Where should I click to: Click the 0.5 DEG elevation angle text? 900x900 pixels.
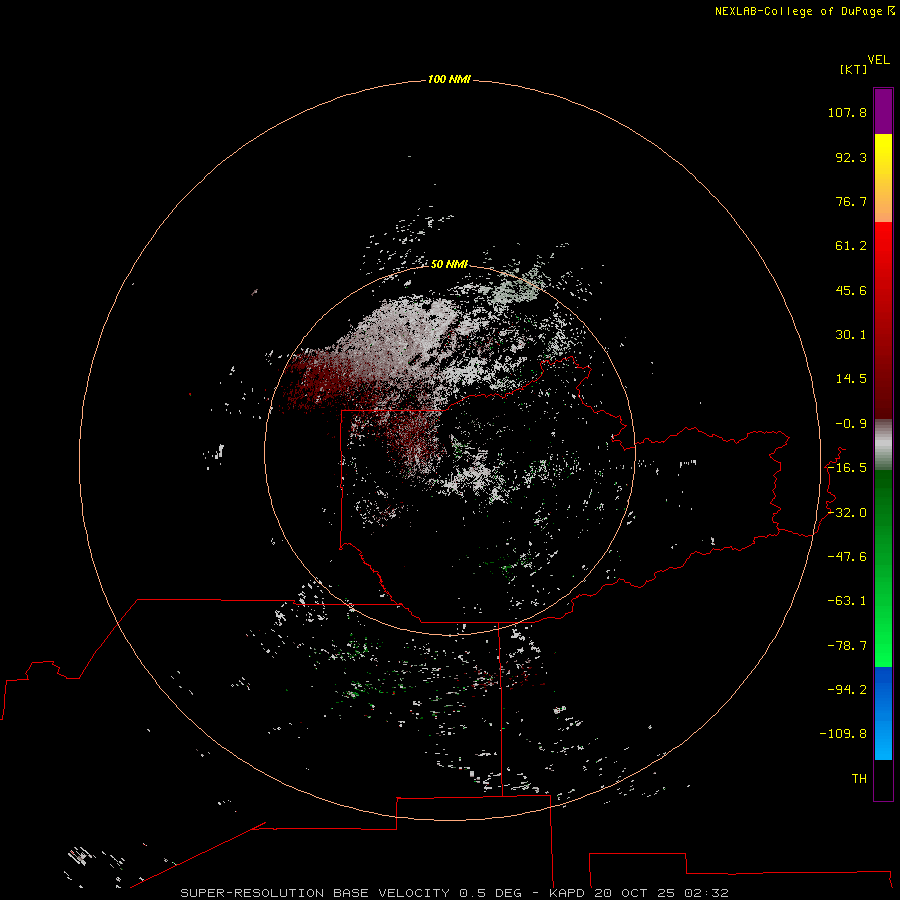click(490, 893)
